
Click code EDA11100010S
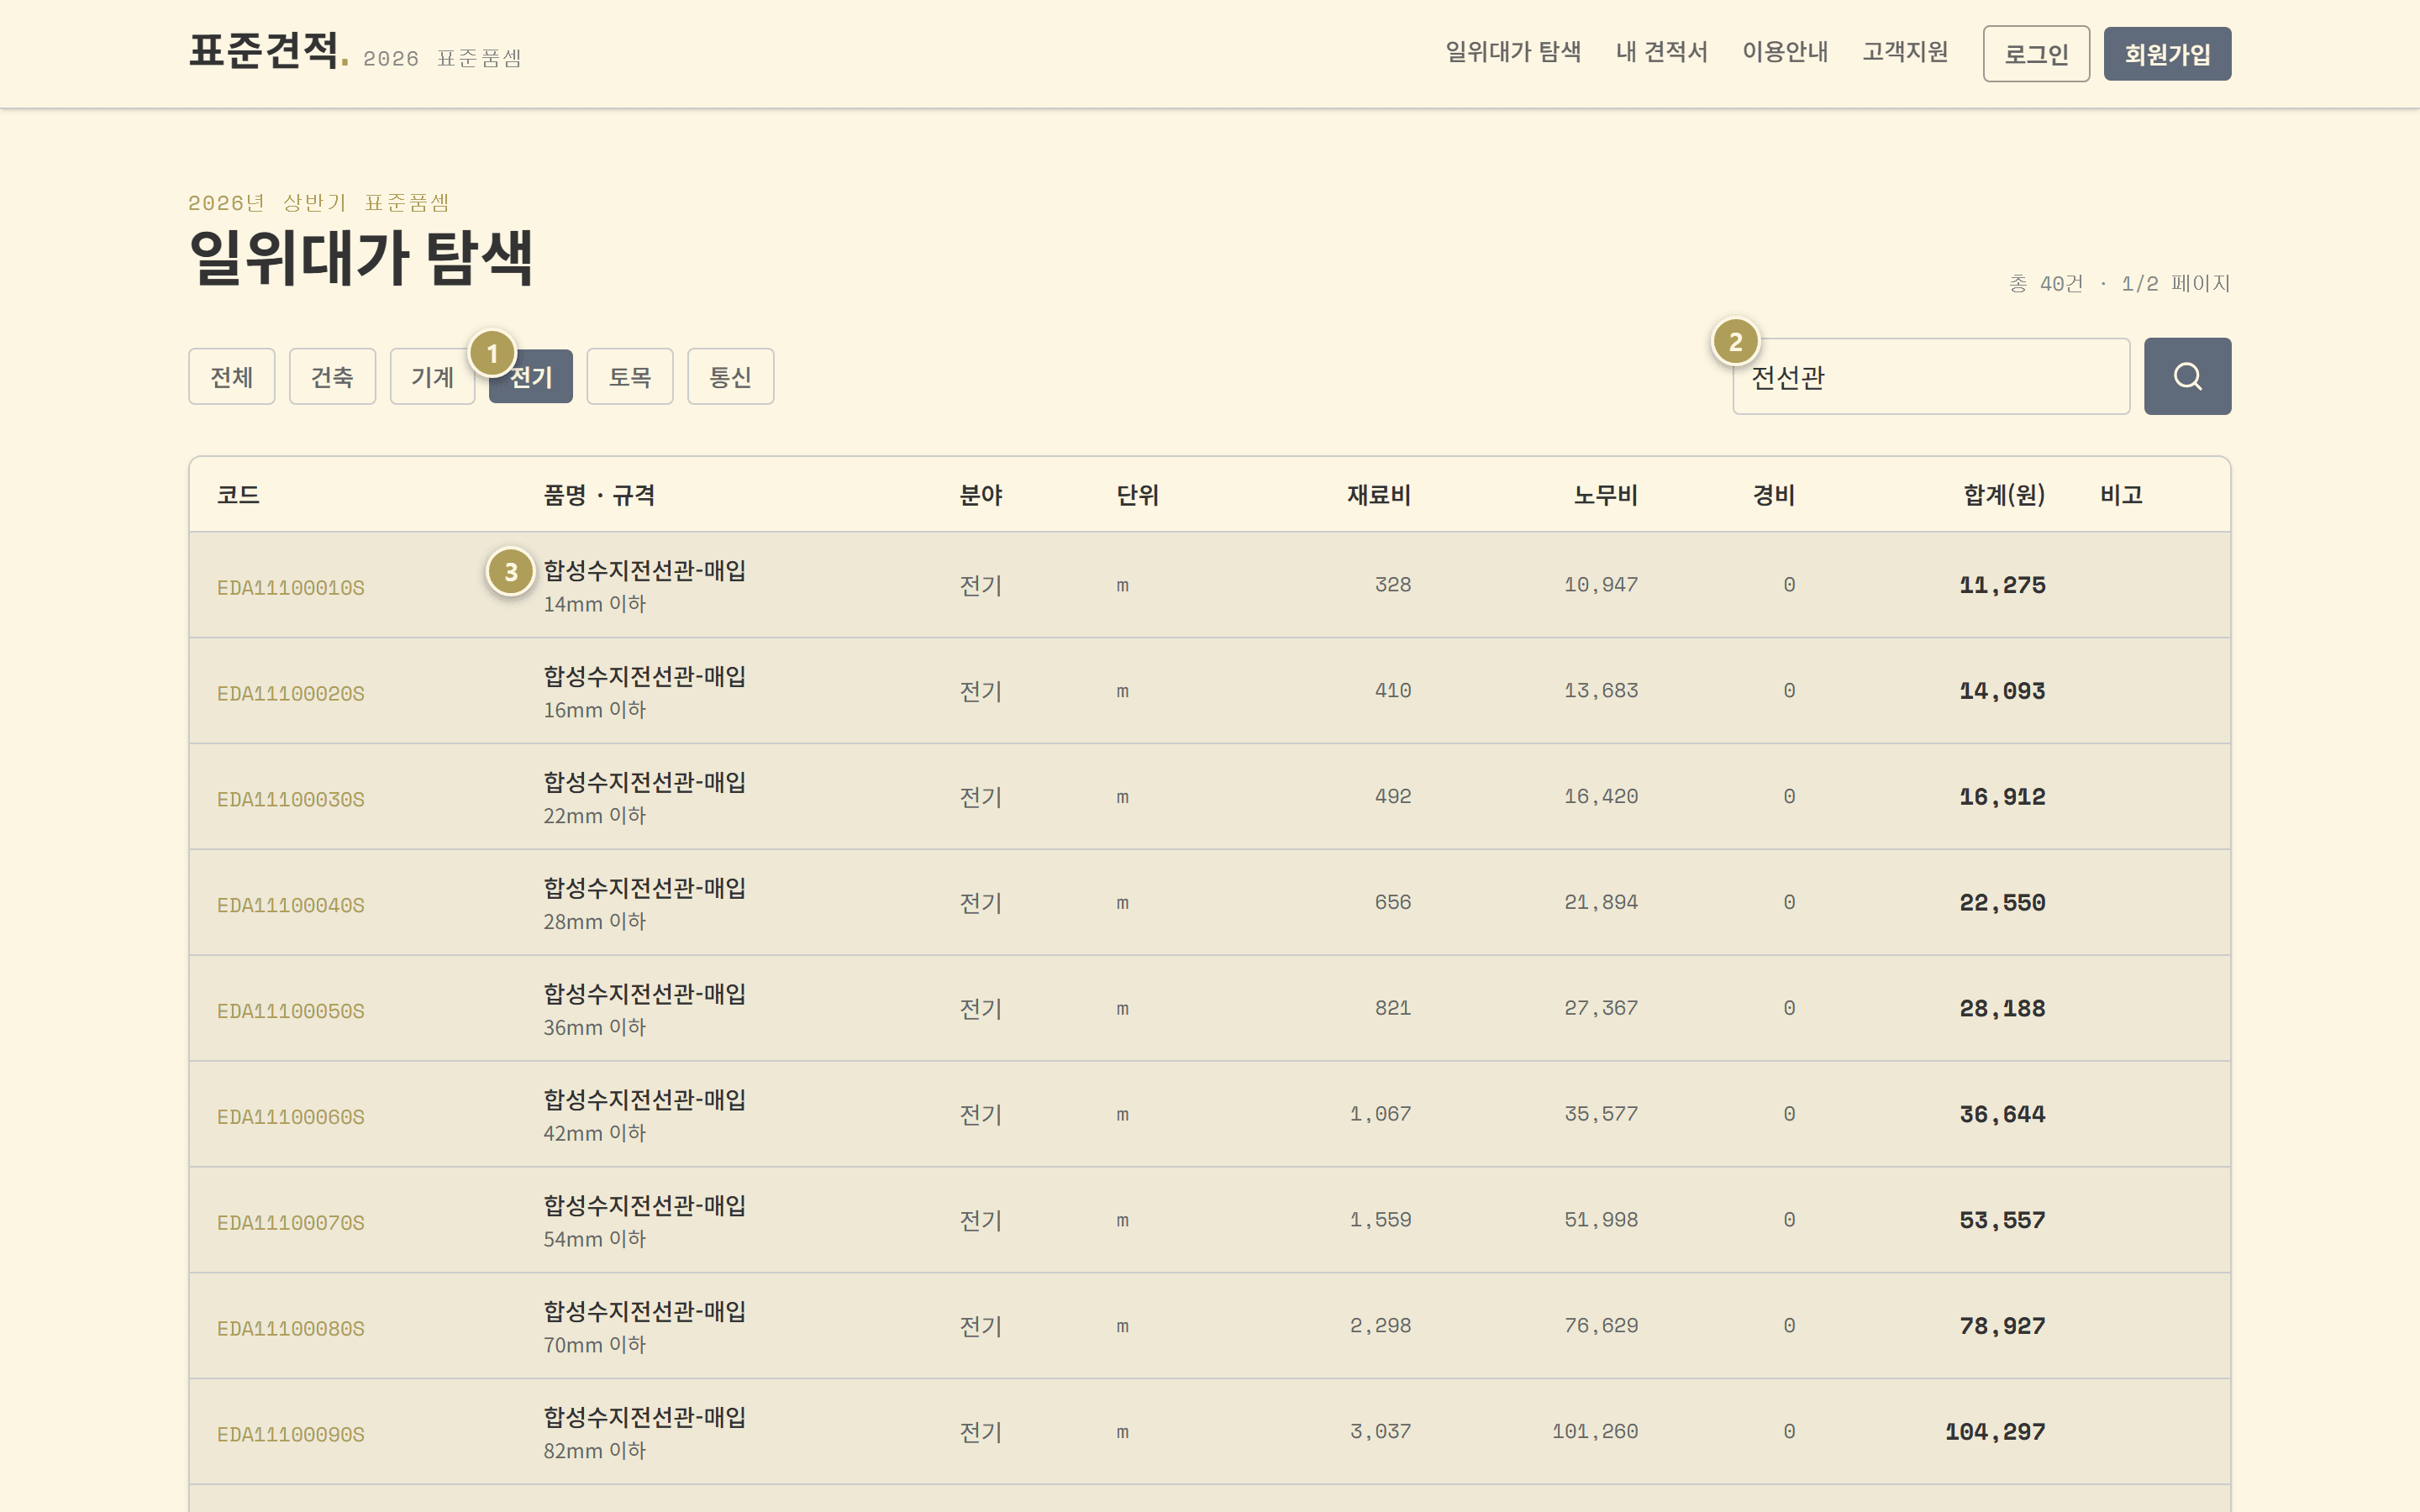click(291, 588)
